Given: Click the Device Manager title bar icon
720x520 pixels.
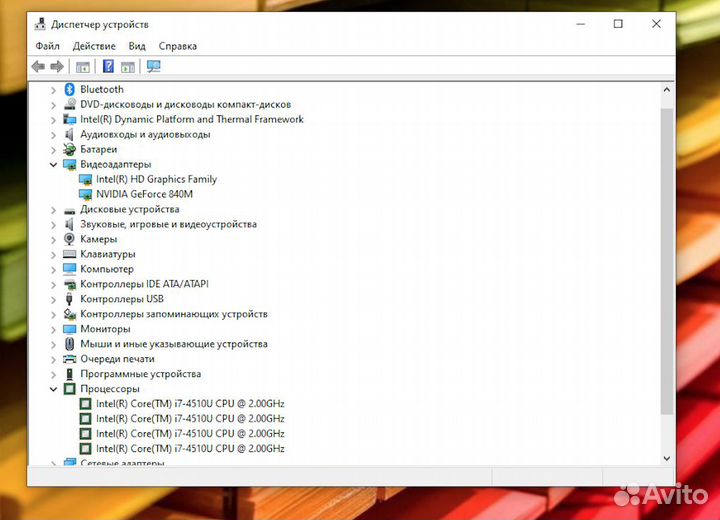Looking at the screenshot, I should click(40, 24).
